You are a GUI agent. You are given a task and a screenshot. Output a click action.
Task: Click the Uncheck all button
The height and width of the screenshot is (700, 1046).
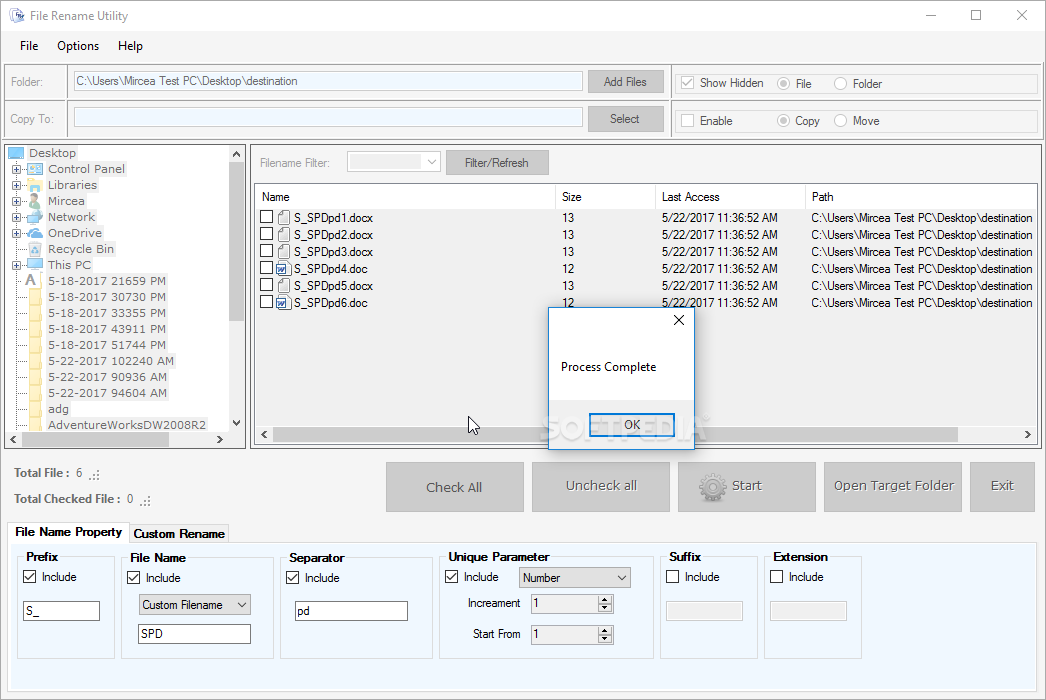[601, 487]
